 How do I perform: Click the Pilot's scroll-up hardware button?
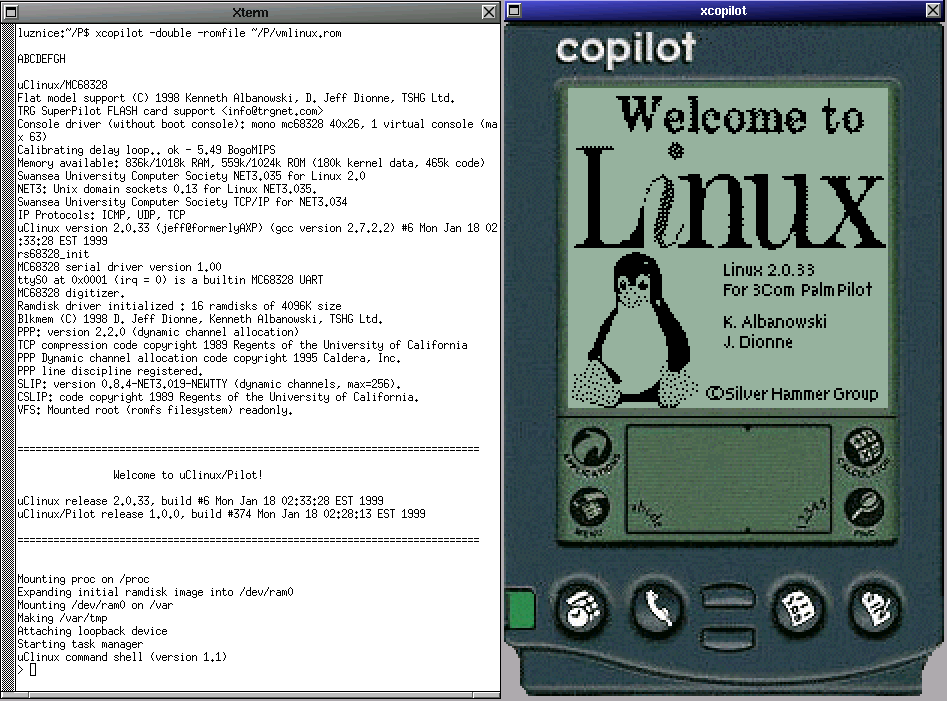tap(728, 597)
